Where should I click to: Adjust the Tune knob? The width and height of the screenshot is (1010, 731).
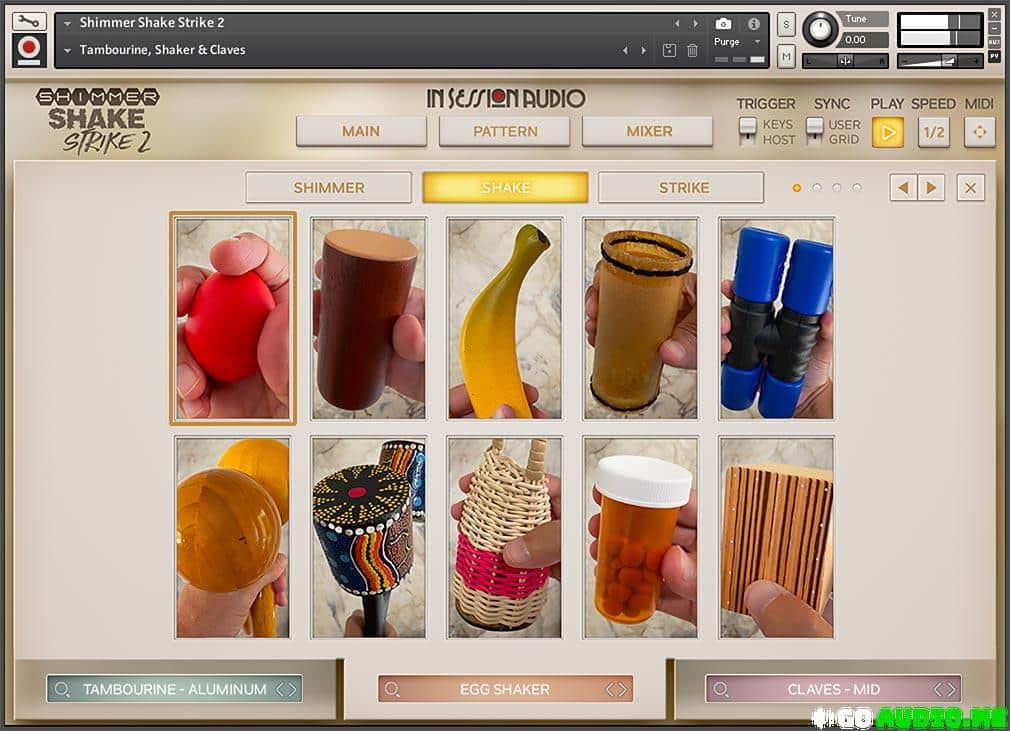[820, 29]
